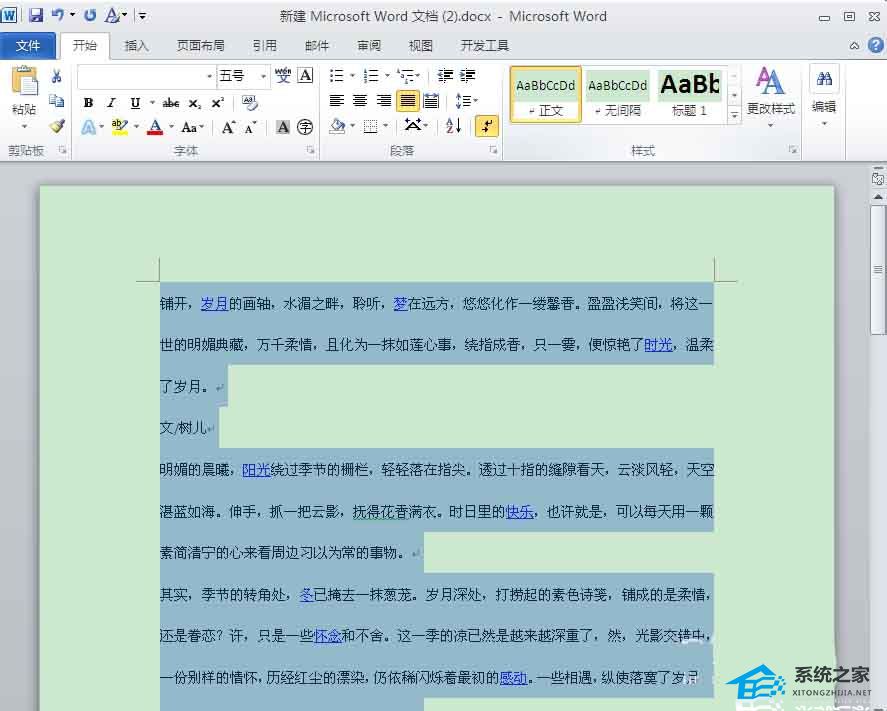Viewport: 887px width, 711px height.
Task: Expand the bullets list dropdown arrow
Action: [x=352, y=75]
